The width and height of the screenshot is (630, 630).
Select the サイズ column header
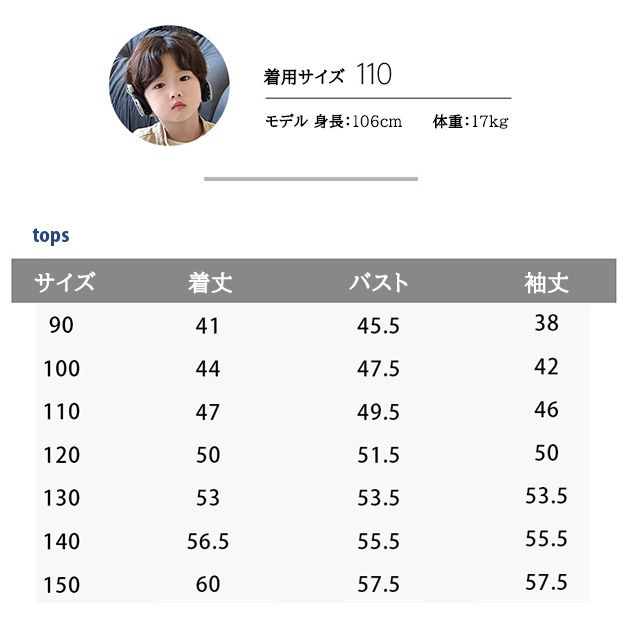[x=65, y=282]
